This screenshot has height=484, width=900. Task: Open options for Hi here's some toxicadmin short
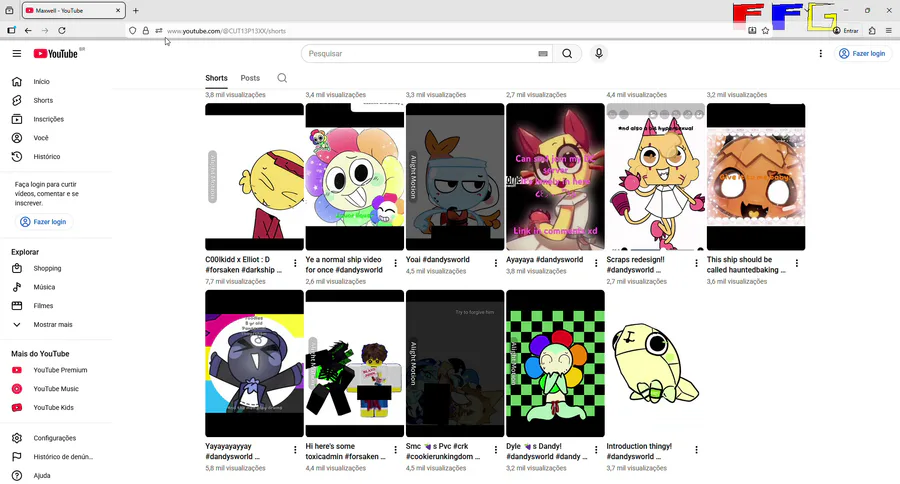[x=395, y=450]
